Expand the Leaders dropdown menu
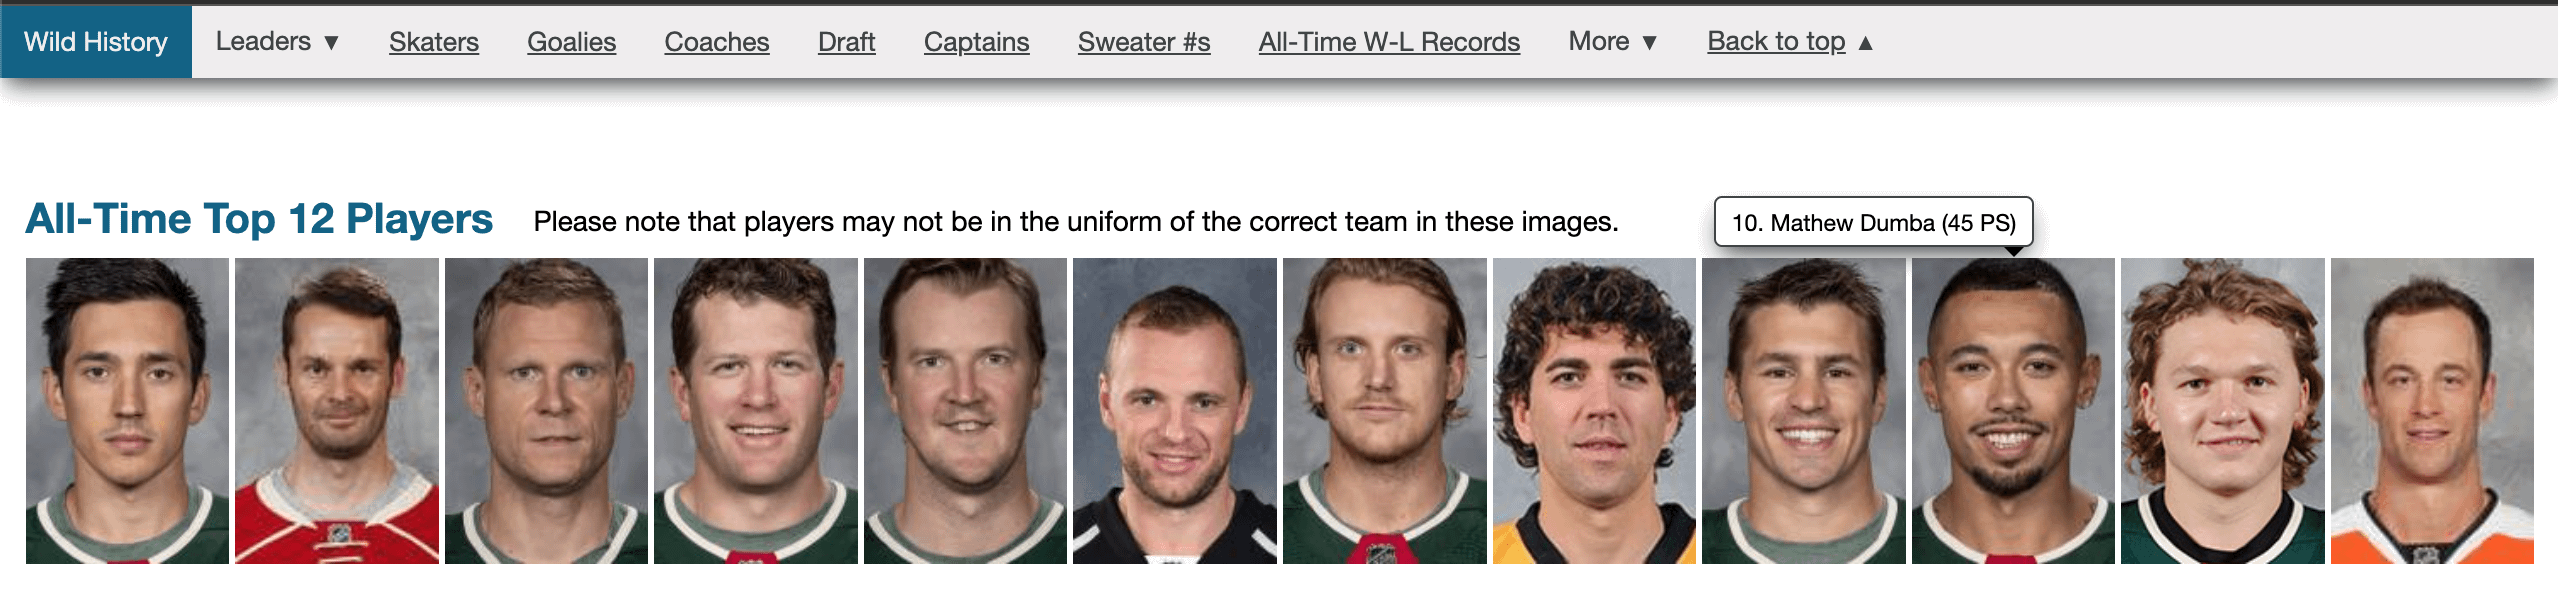This screenshot has height=600, width=2558. pos(277,42)
